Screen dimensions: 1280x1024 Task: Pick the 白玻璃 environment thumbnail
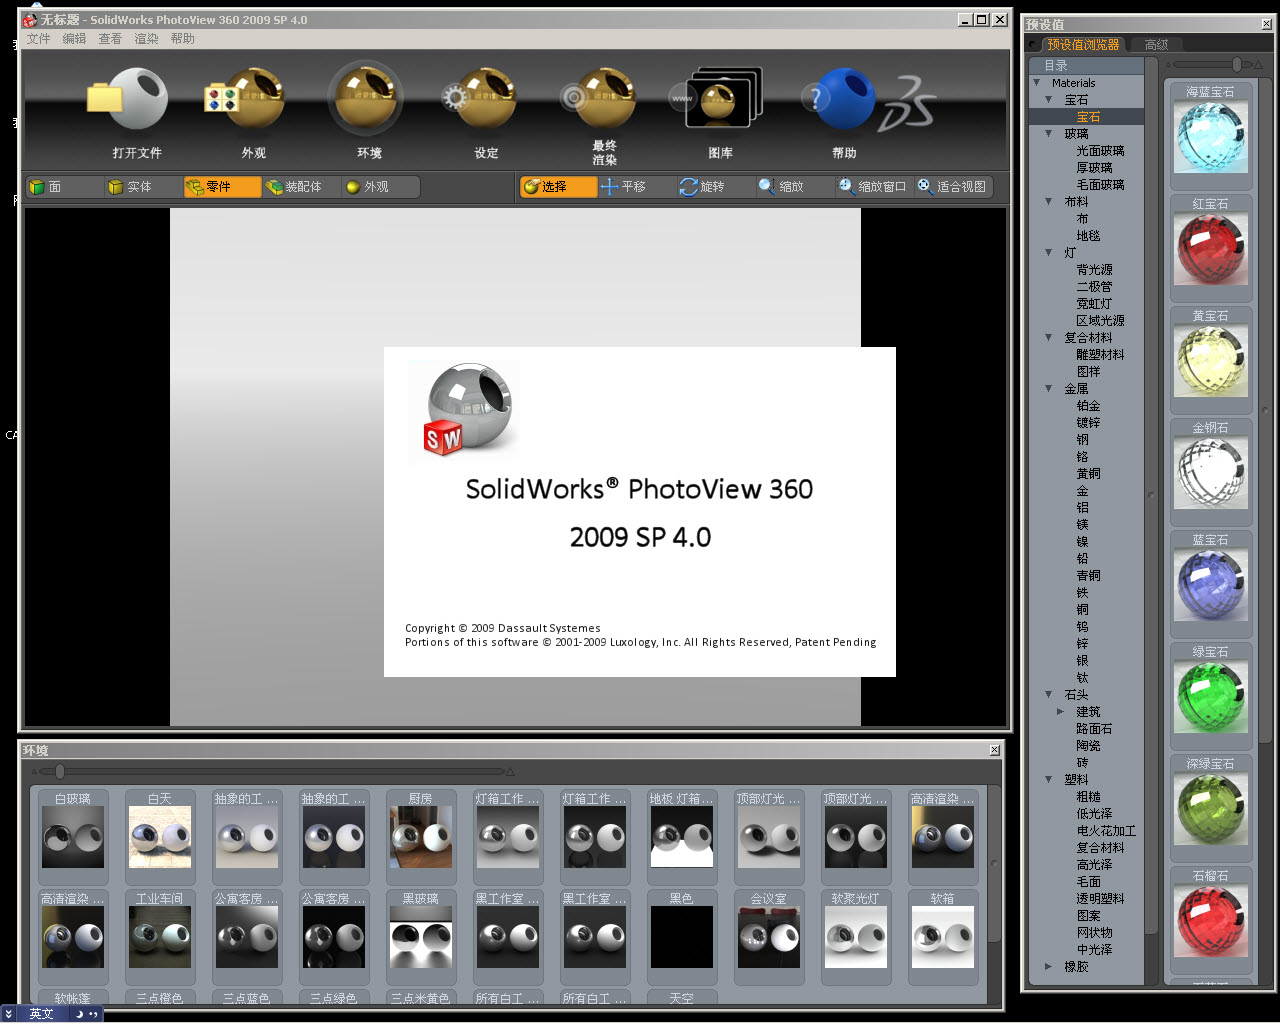pos(73,836)
